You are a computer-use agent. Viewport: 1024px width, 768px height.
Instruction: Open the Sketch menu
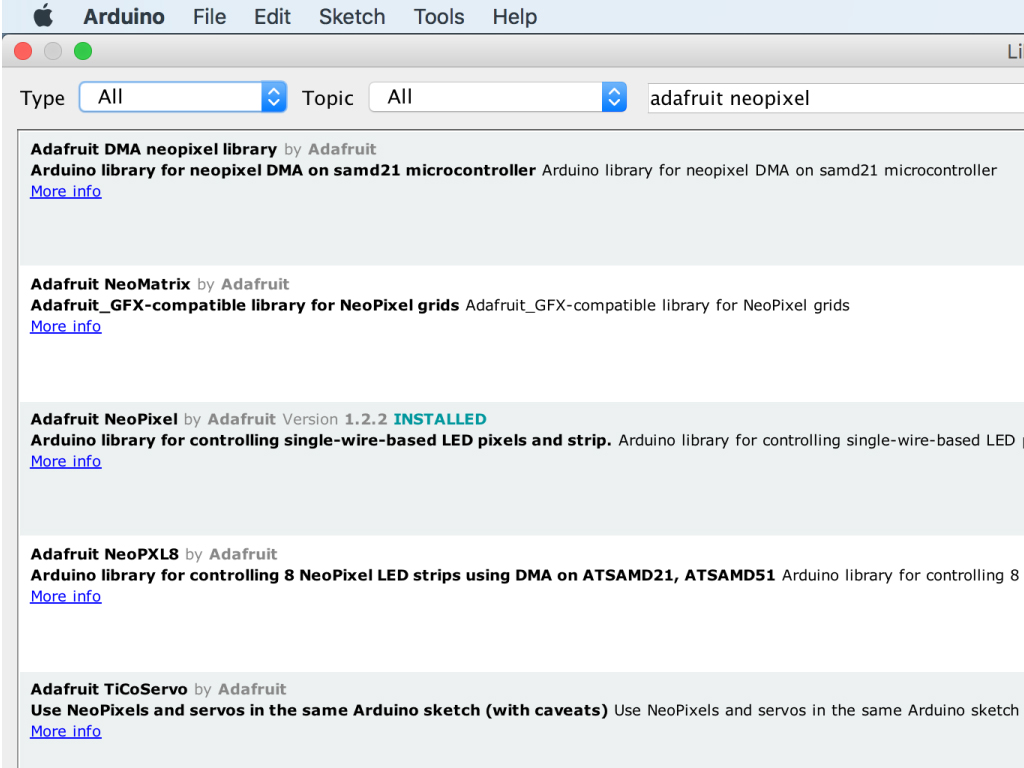click(352, 16)
